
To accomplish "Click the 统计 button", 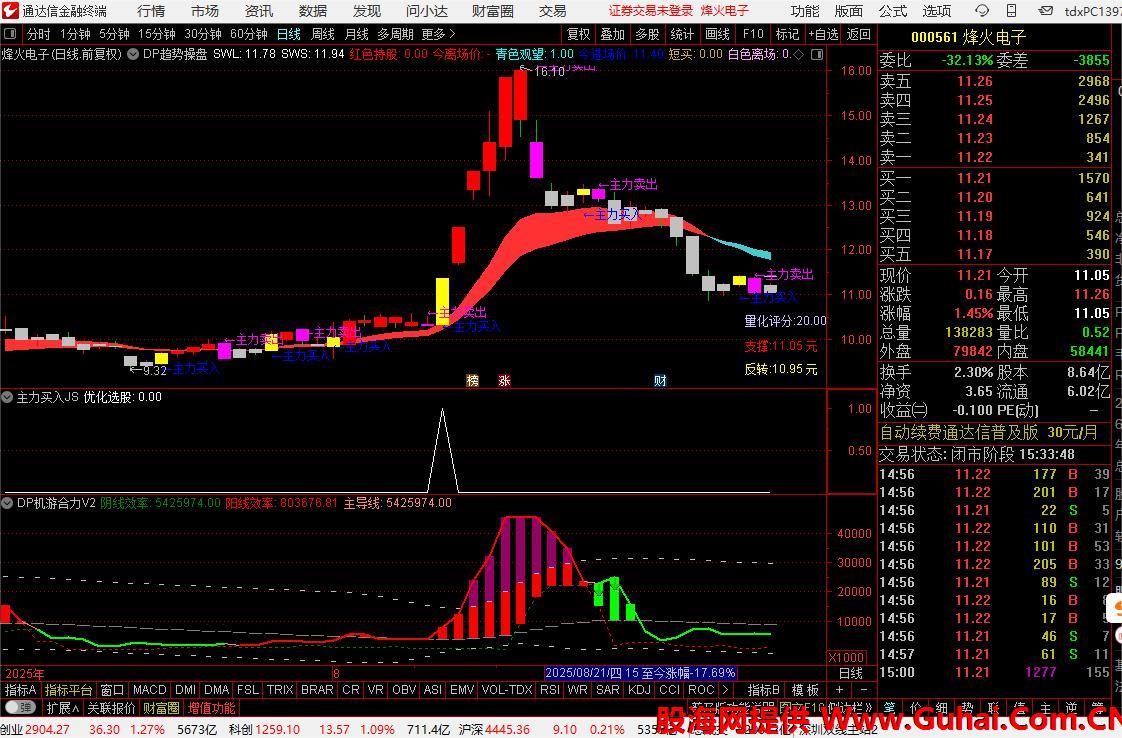I will [x=681, y=34].
